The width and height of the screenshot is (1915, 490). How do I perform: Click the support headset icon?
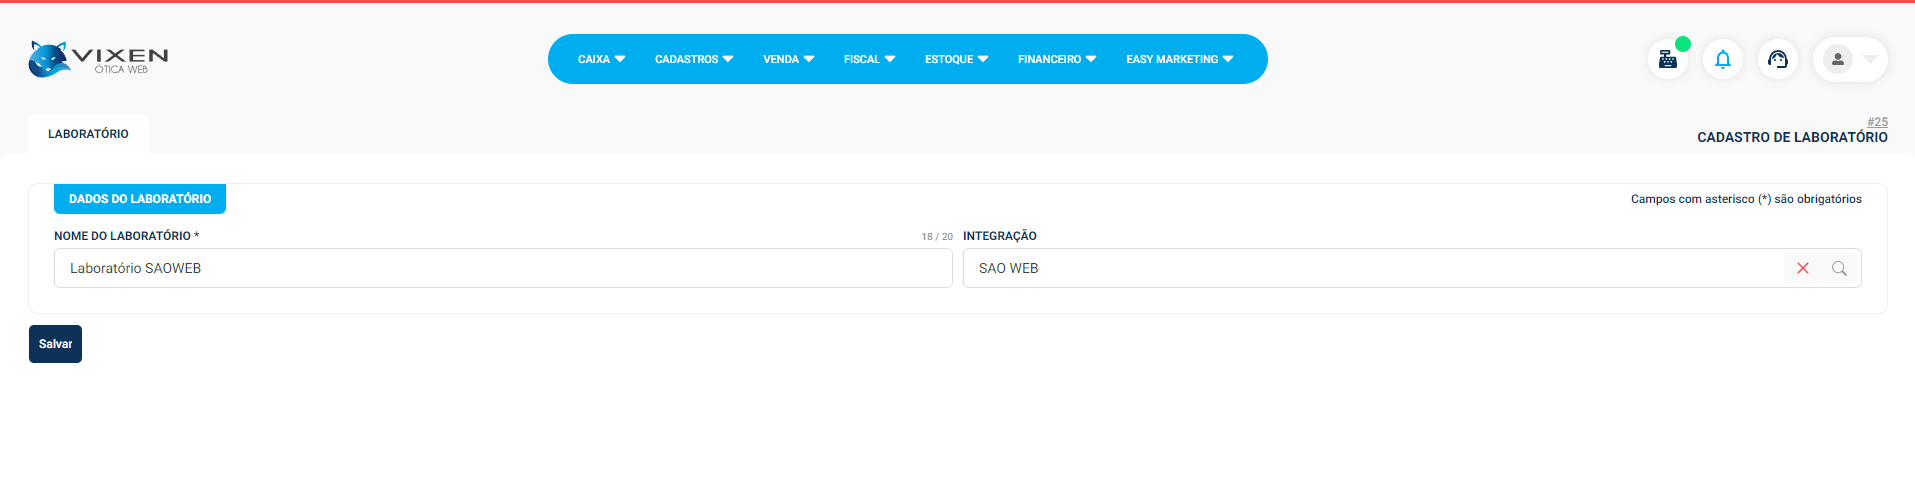point(1777,59)
